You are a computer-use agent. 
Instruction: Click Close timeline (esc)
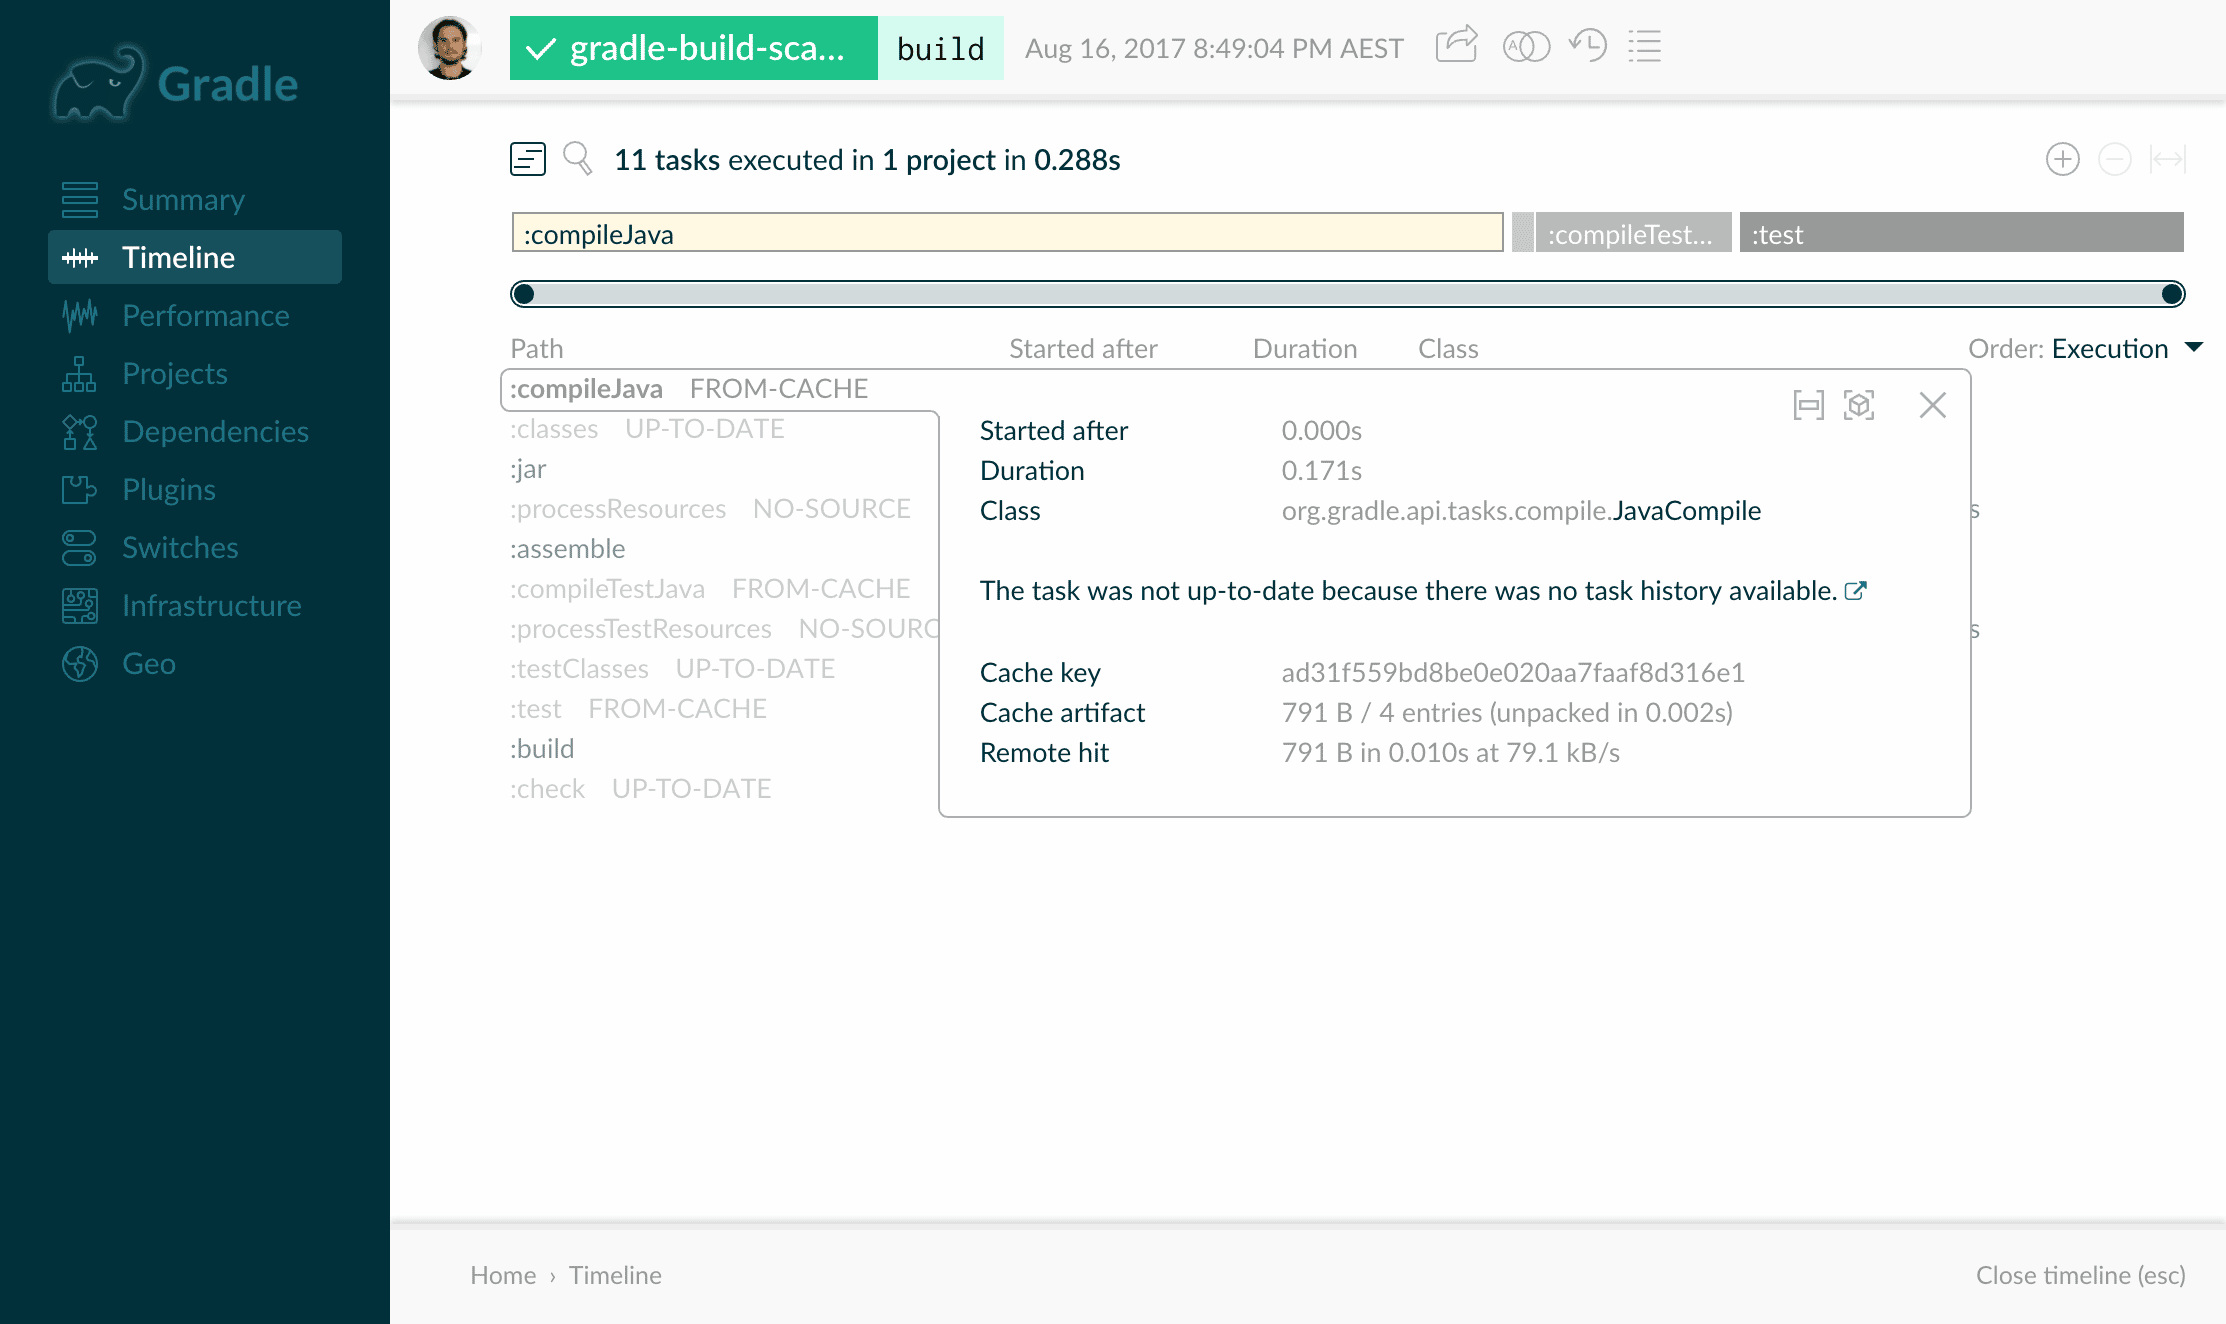[2080, 1275]
